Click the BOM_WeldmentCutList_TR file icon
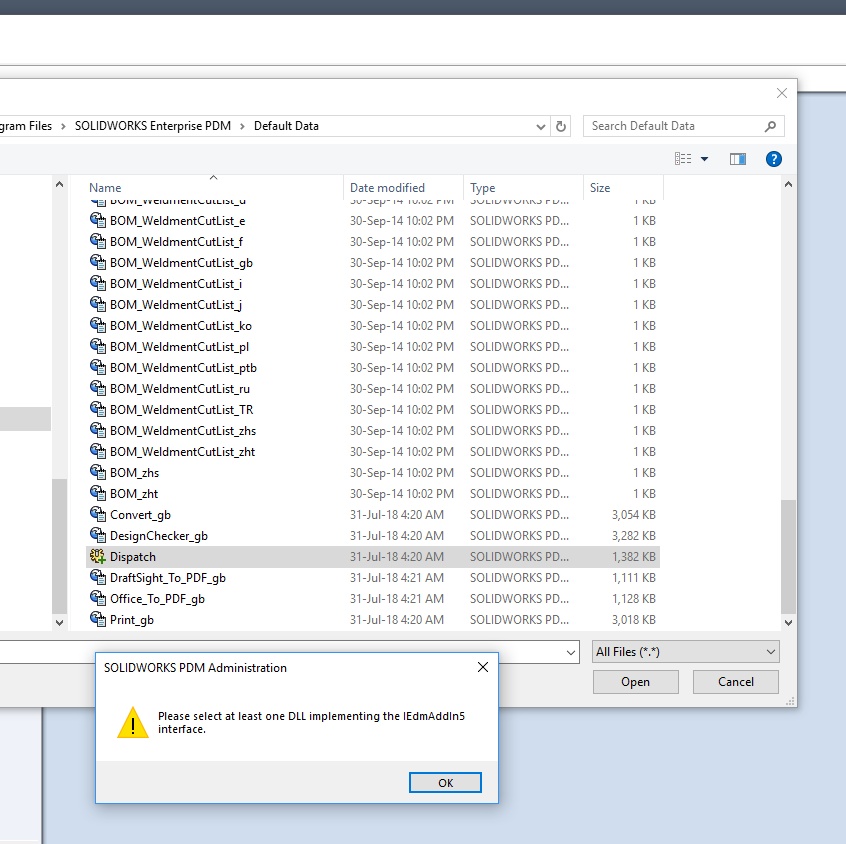The height and width of the screenshot is (844, 846). pyautogui.click(x=98, y=410)
